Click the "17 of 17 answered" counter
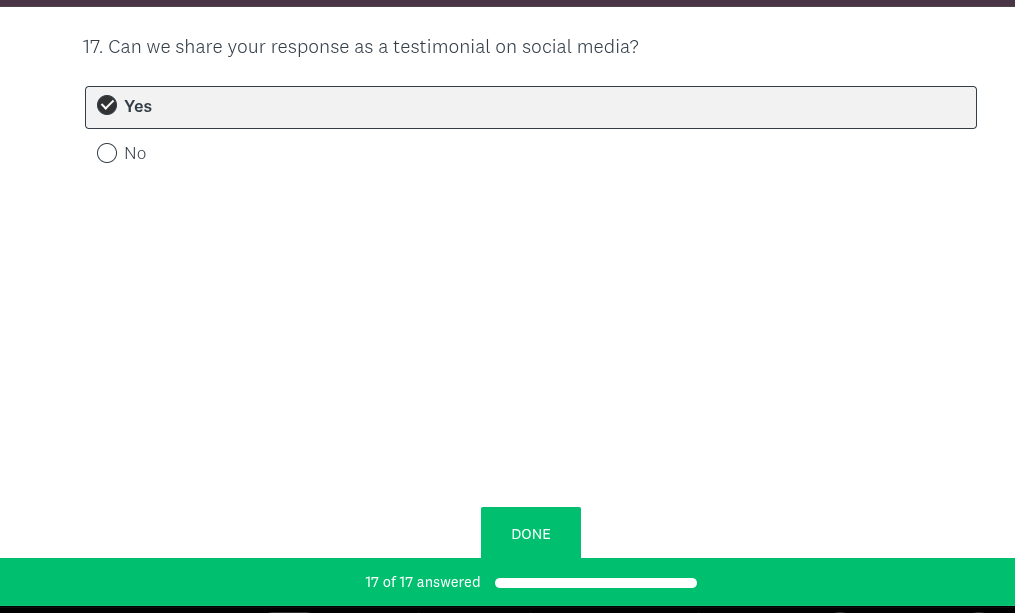Screen dimensions: 1015x613 (x=423, y=582)
